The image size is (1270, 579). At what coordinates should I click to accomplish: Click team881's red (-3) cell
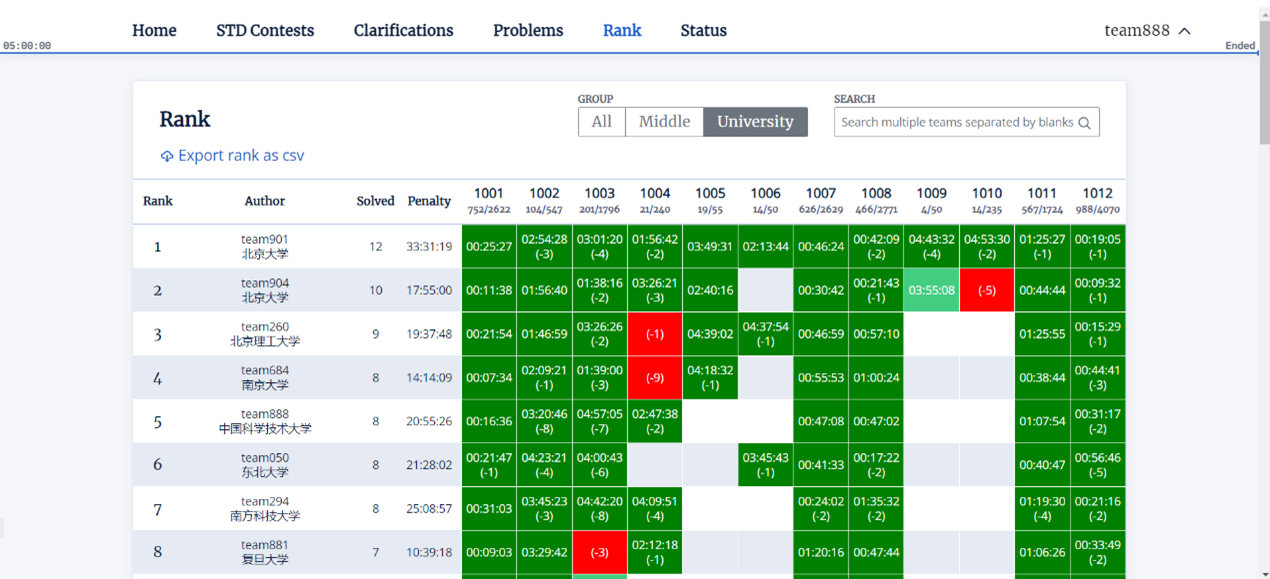pyautogui.click(x=600, y=552)
